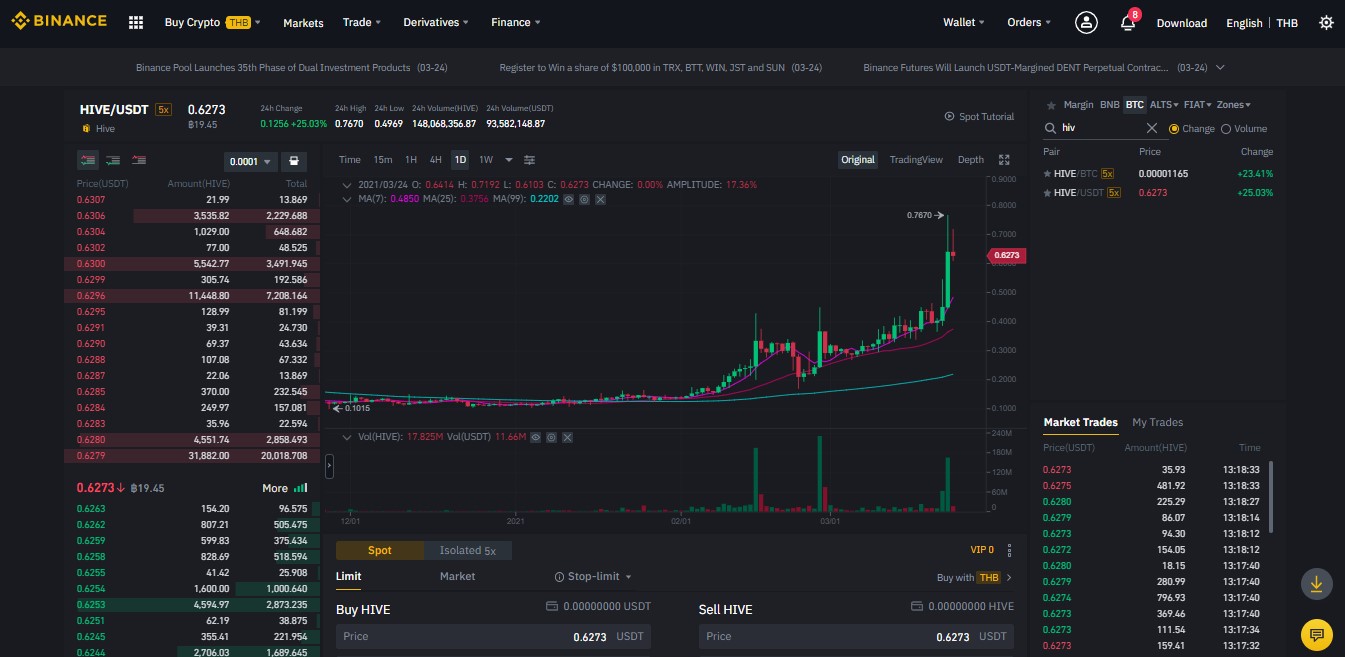Open Volume indicator settings icon
1345x657 pixels.
551,437
